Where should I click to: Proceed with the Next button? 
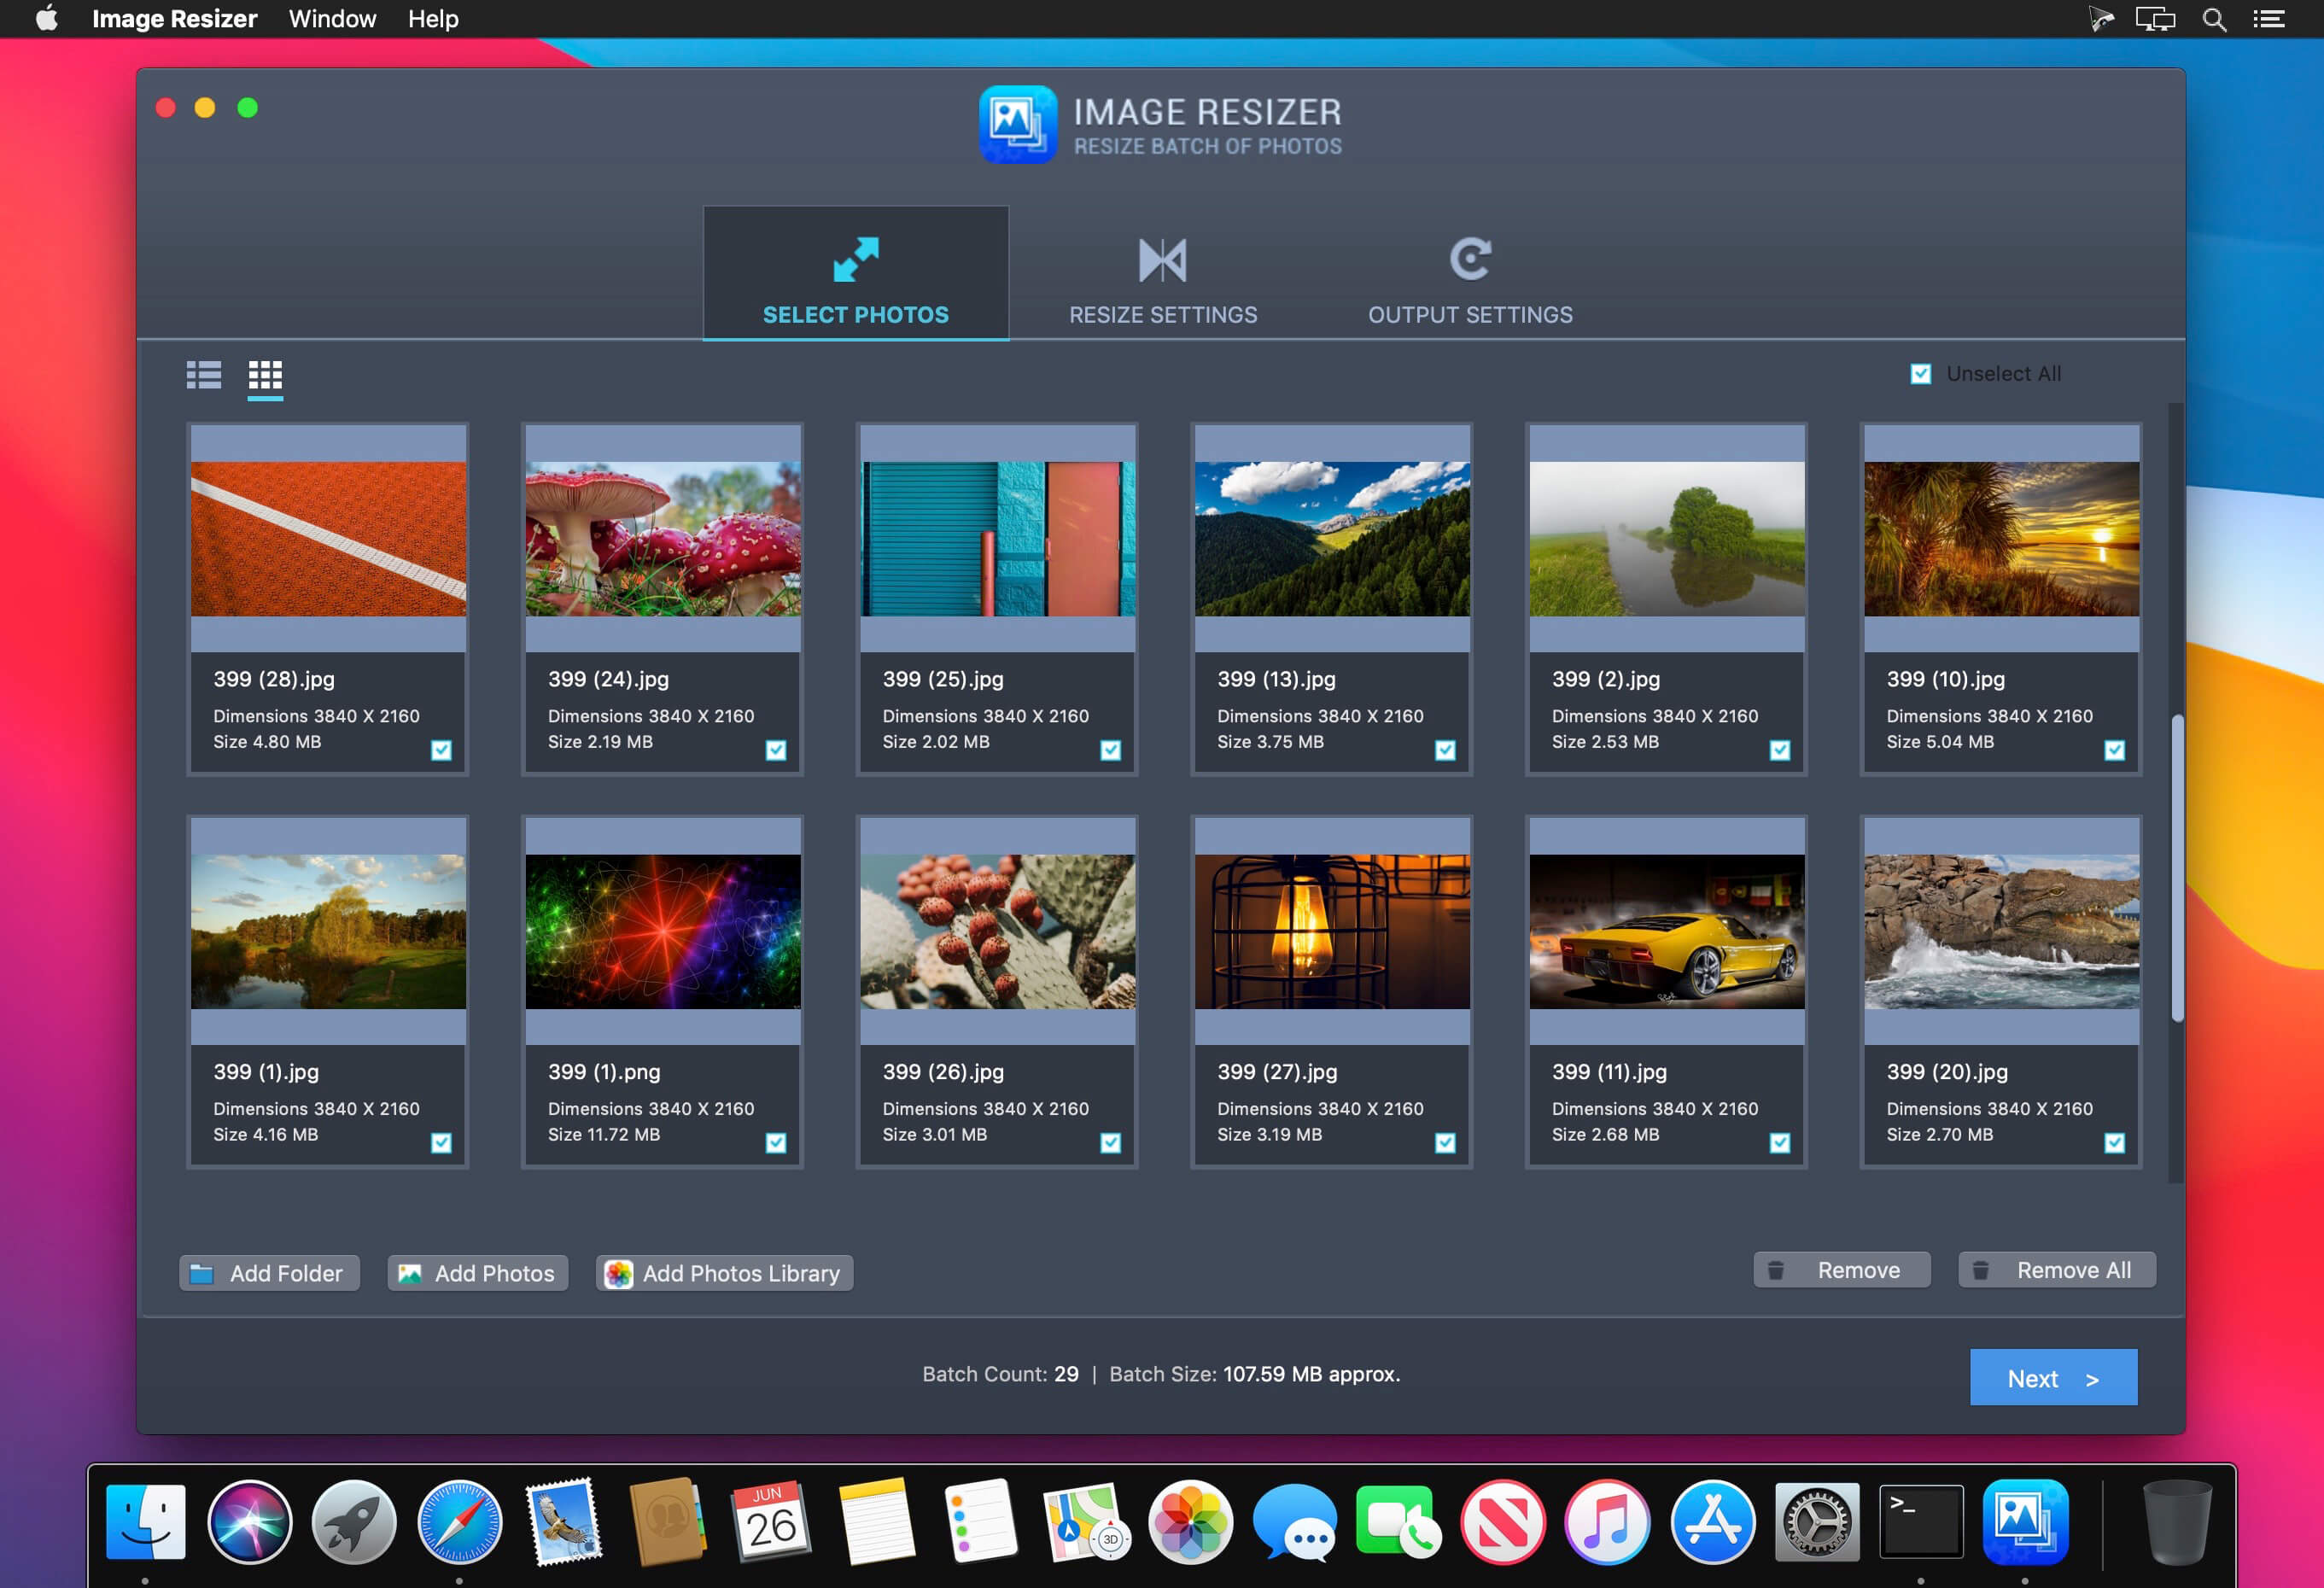coord(2053,1378)
